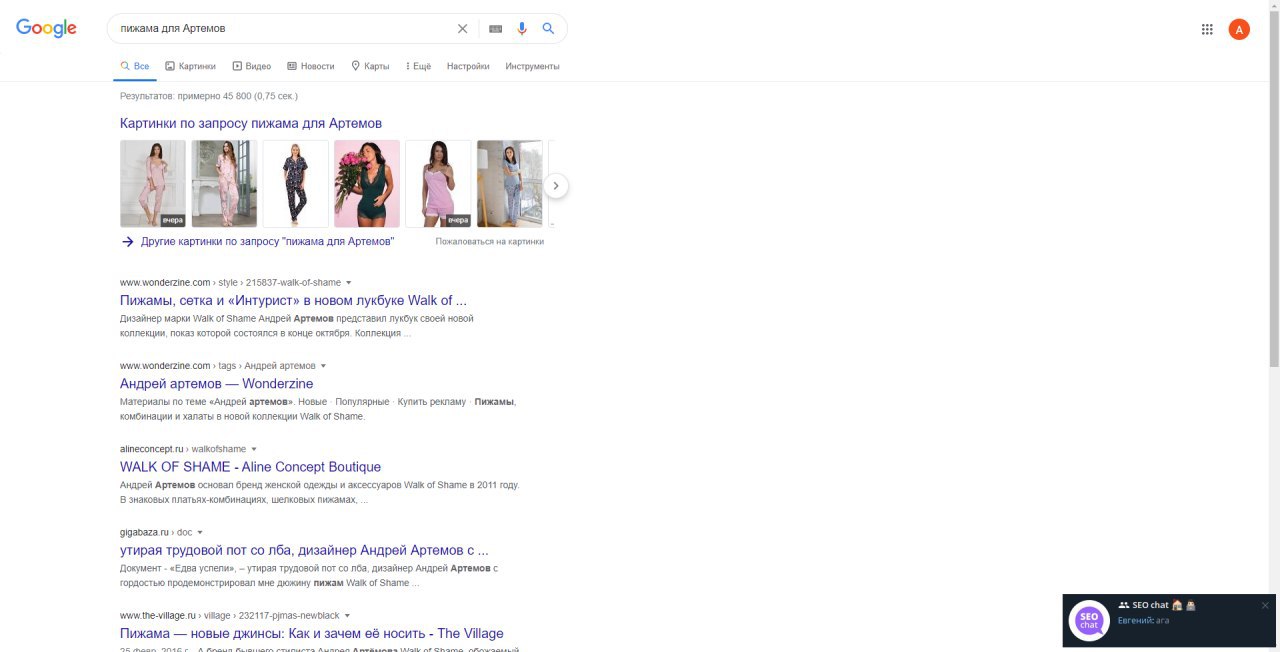Open the account avatar A

click(1239, 29)
